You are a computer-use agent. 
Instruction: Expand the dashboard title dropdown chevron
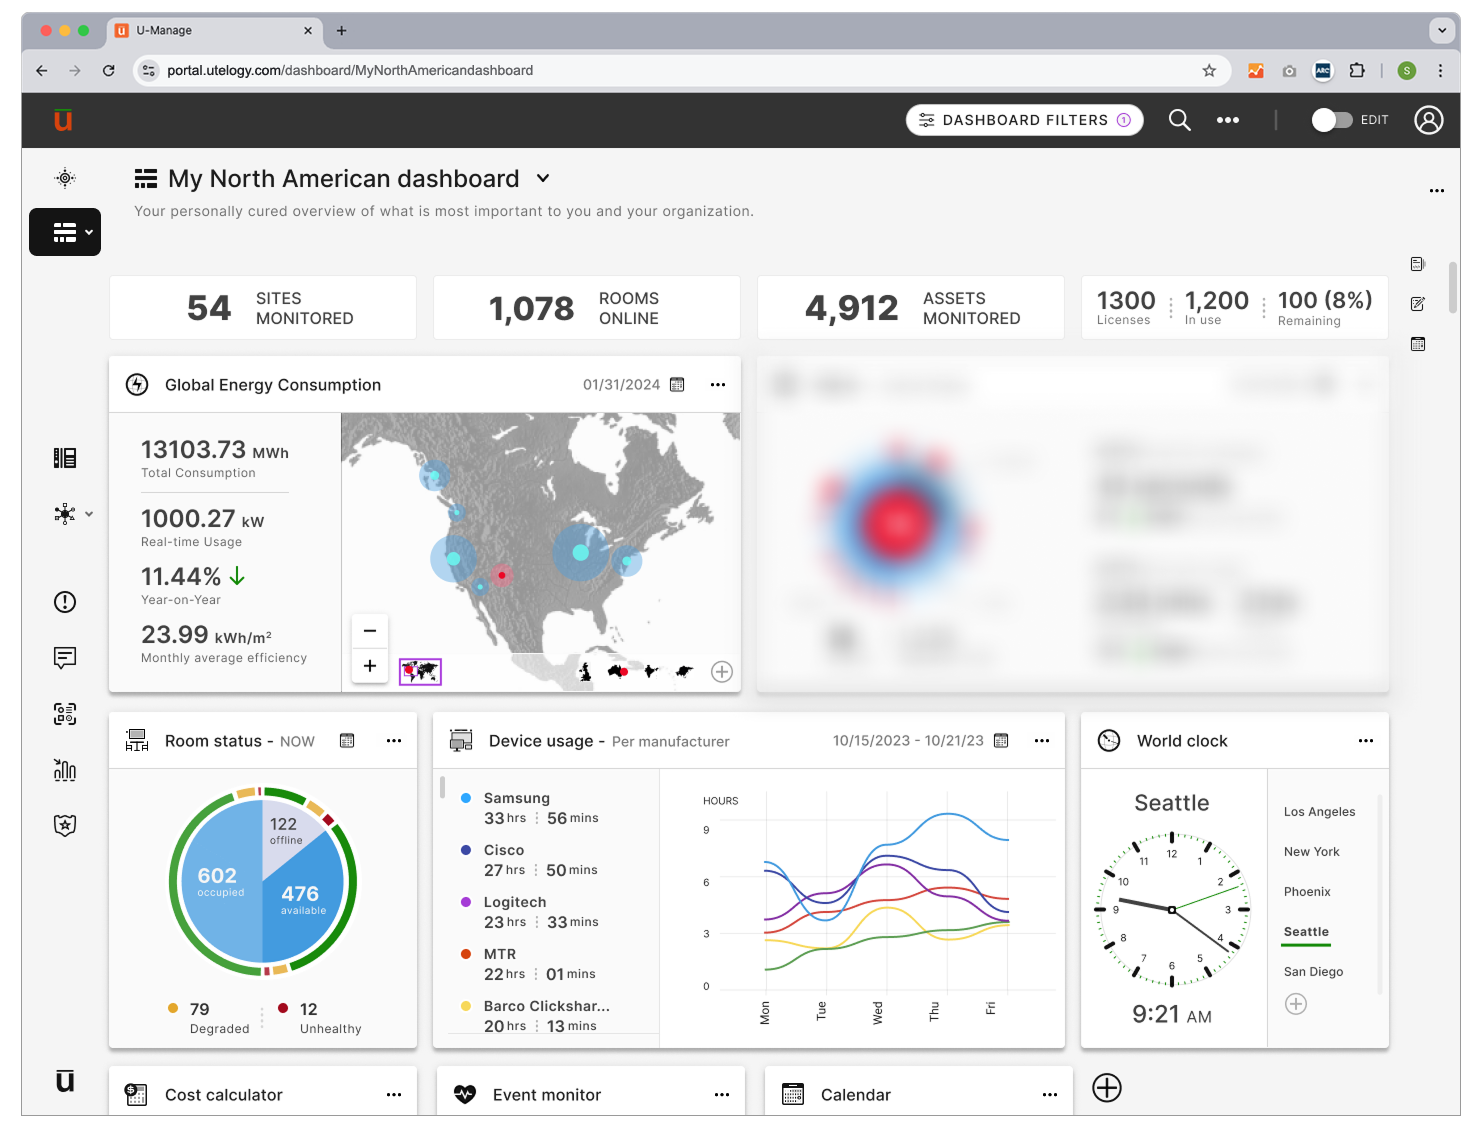coord(543,178)
